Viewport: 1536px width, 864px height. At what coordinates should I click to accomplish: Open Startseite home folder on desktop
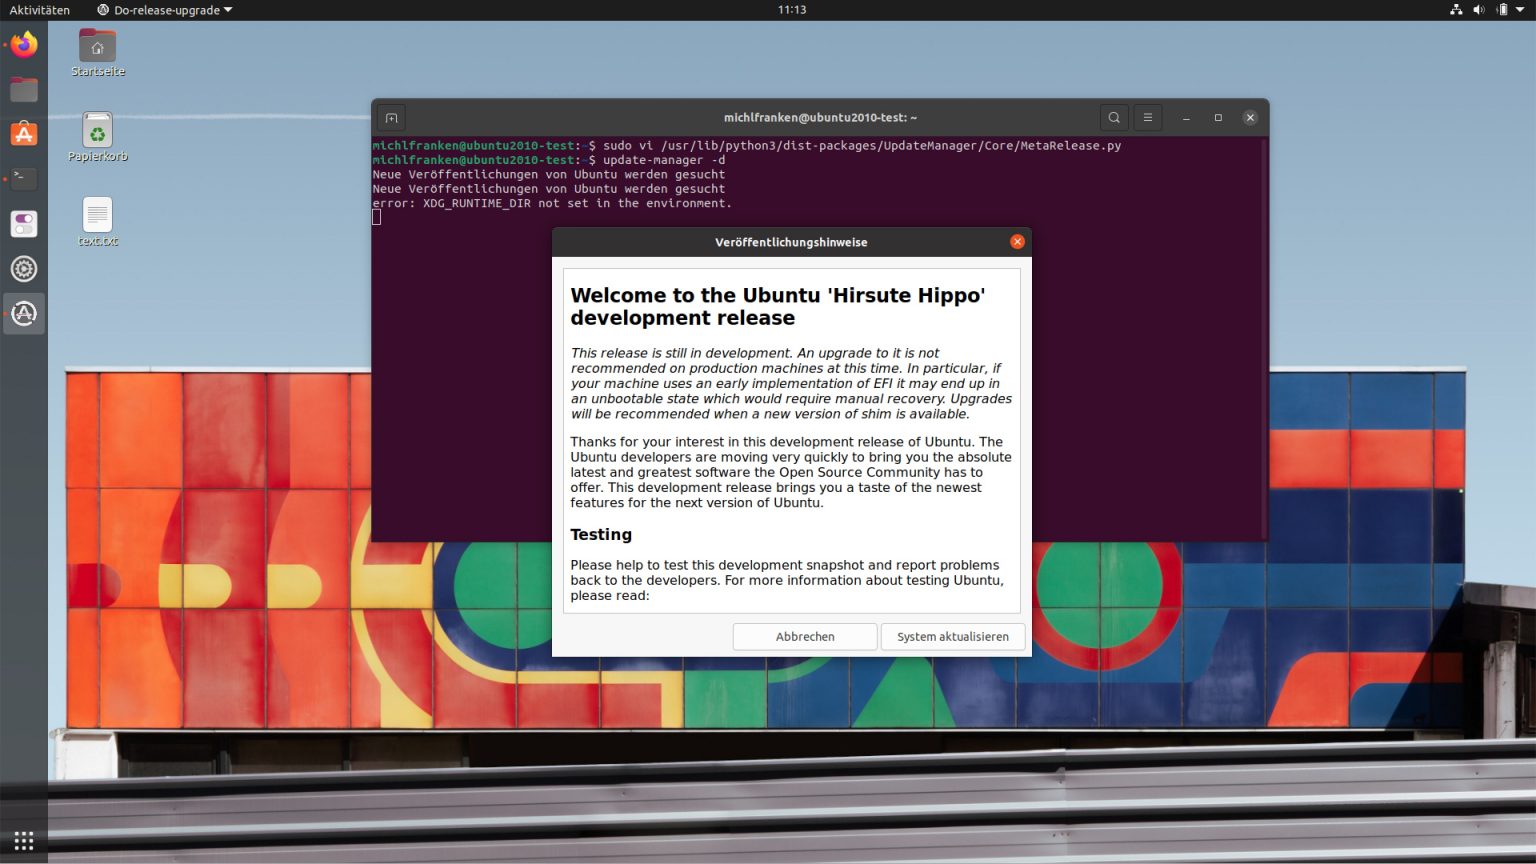97,53
